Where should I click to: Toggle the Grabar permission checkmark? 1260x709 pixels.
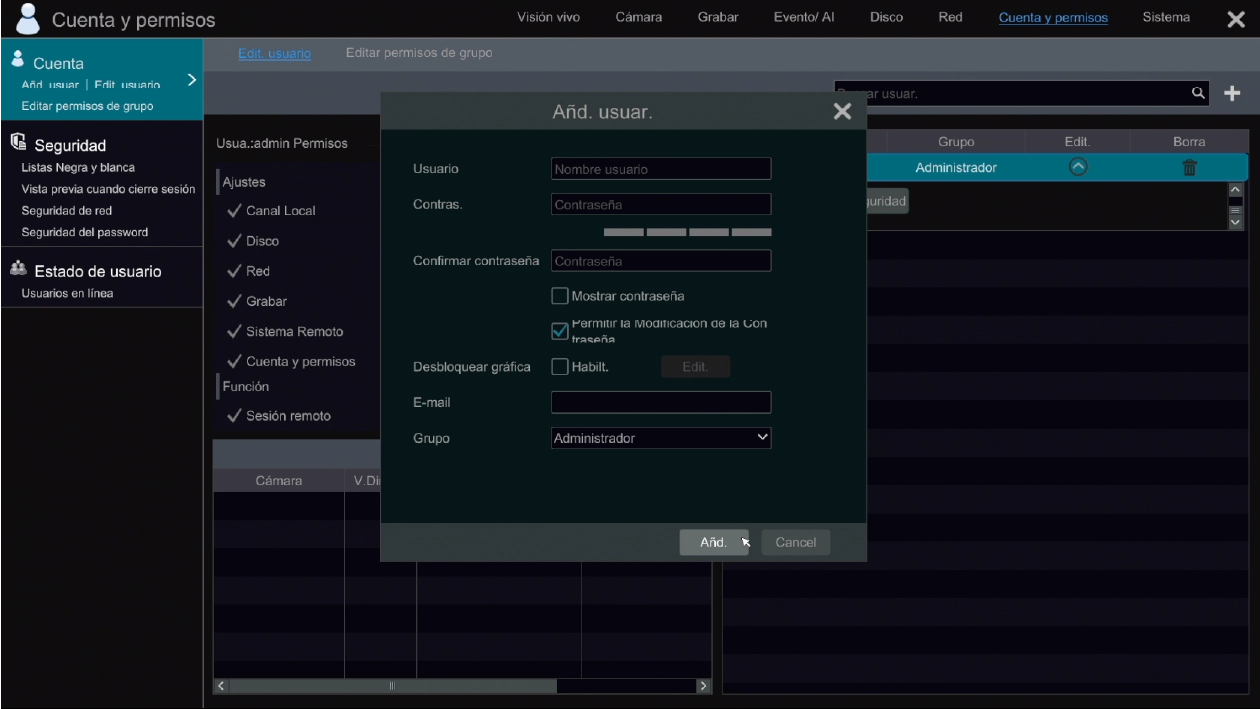click(x=234, y=301)
